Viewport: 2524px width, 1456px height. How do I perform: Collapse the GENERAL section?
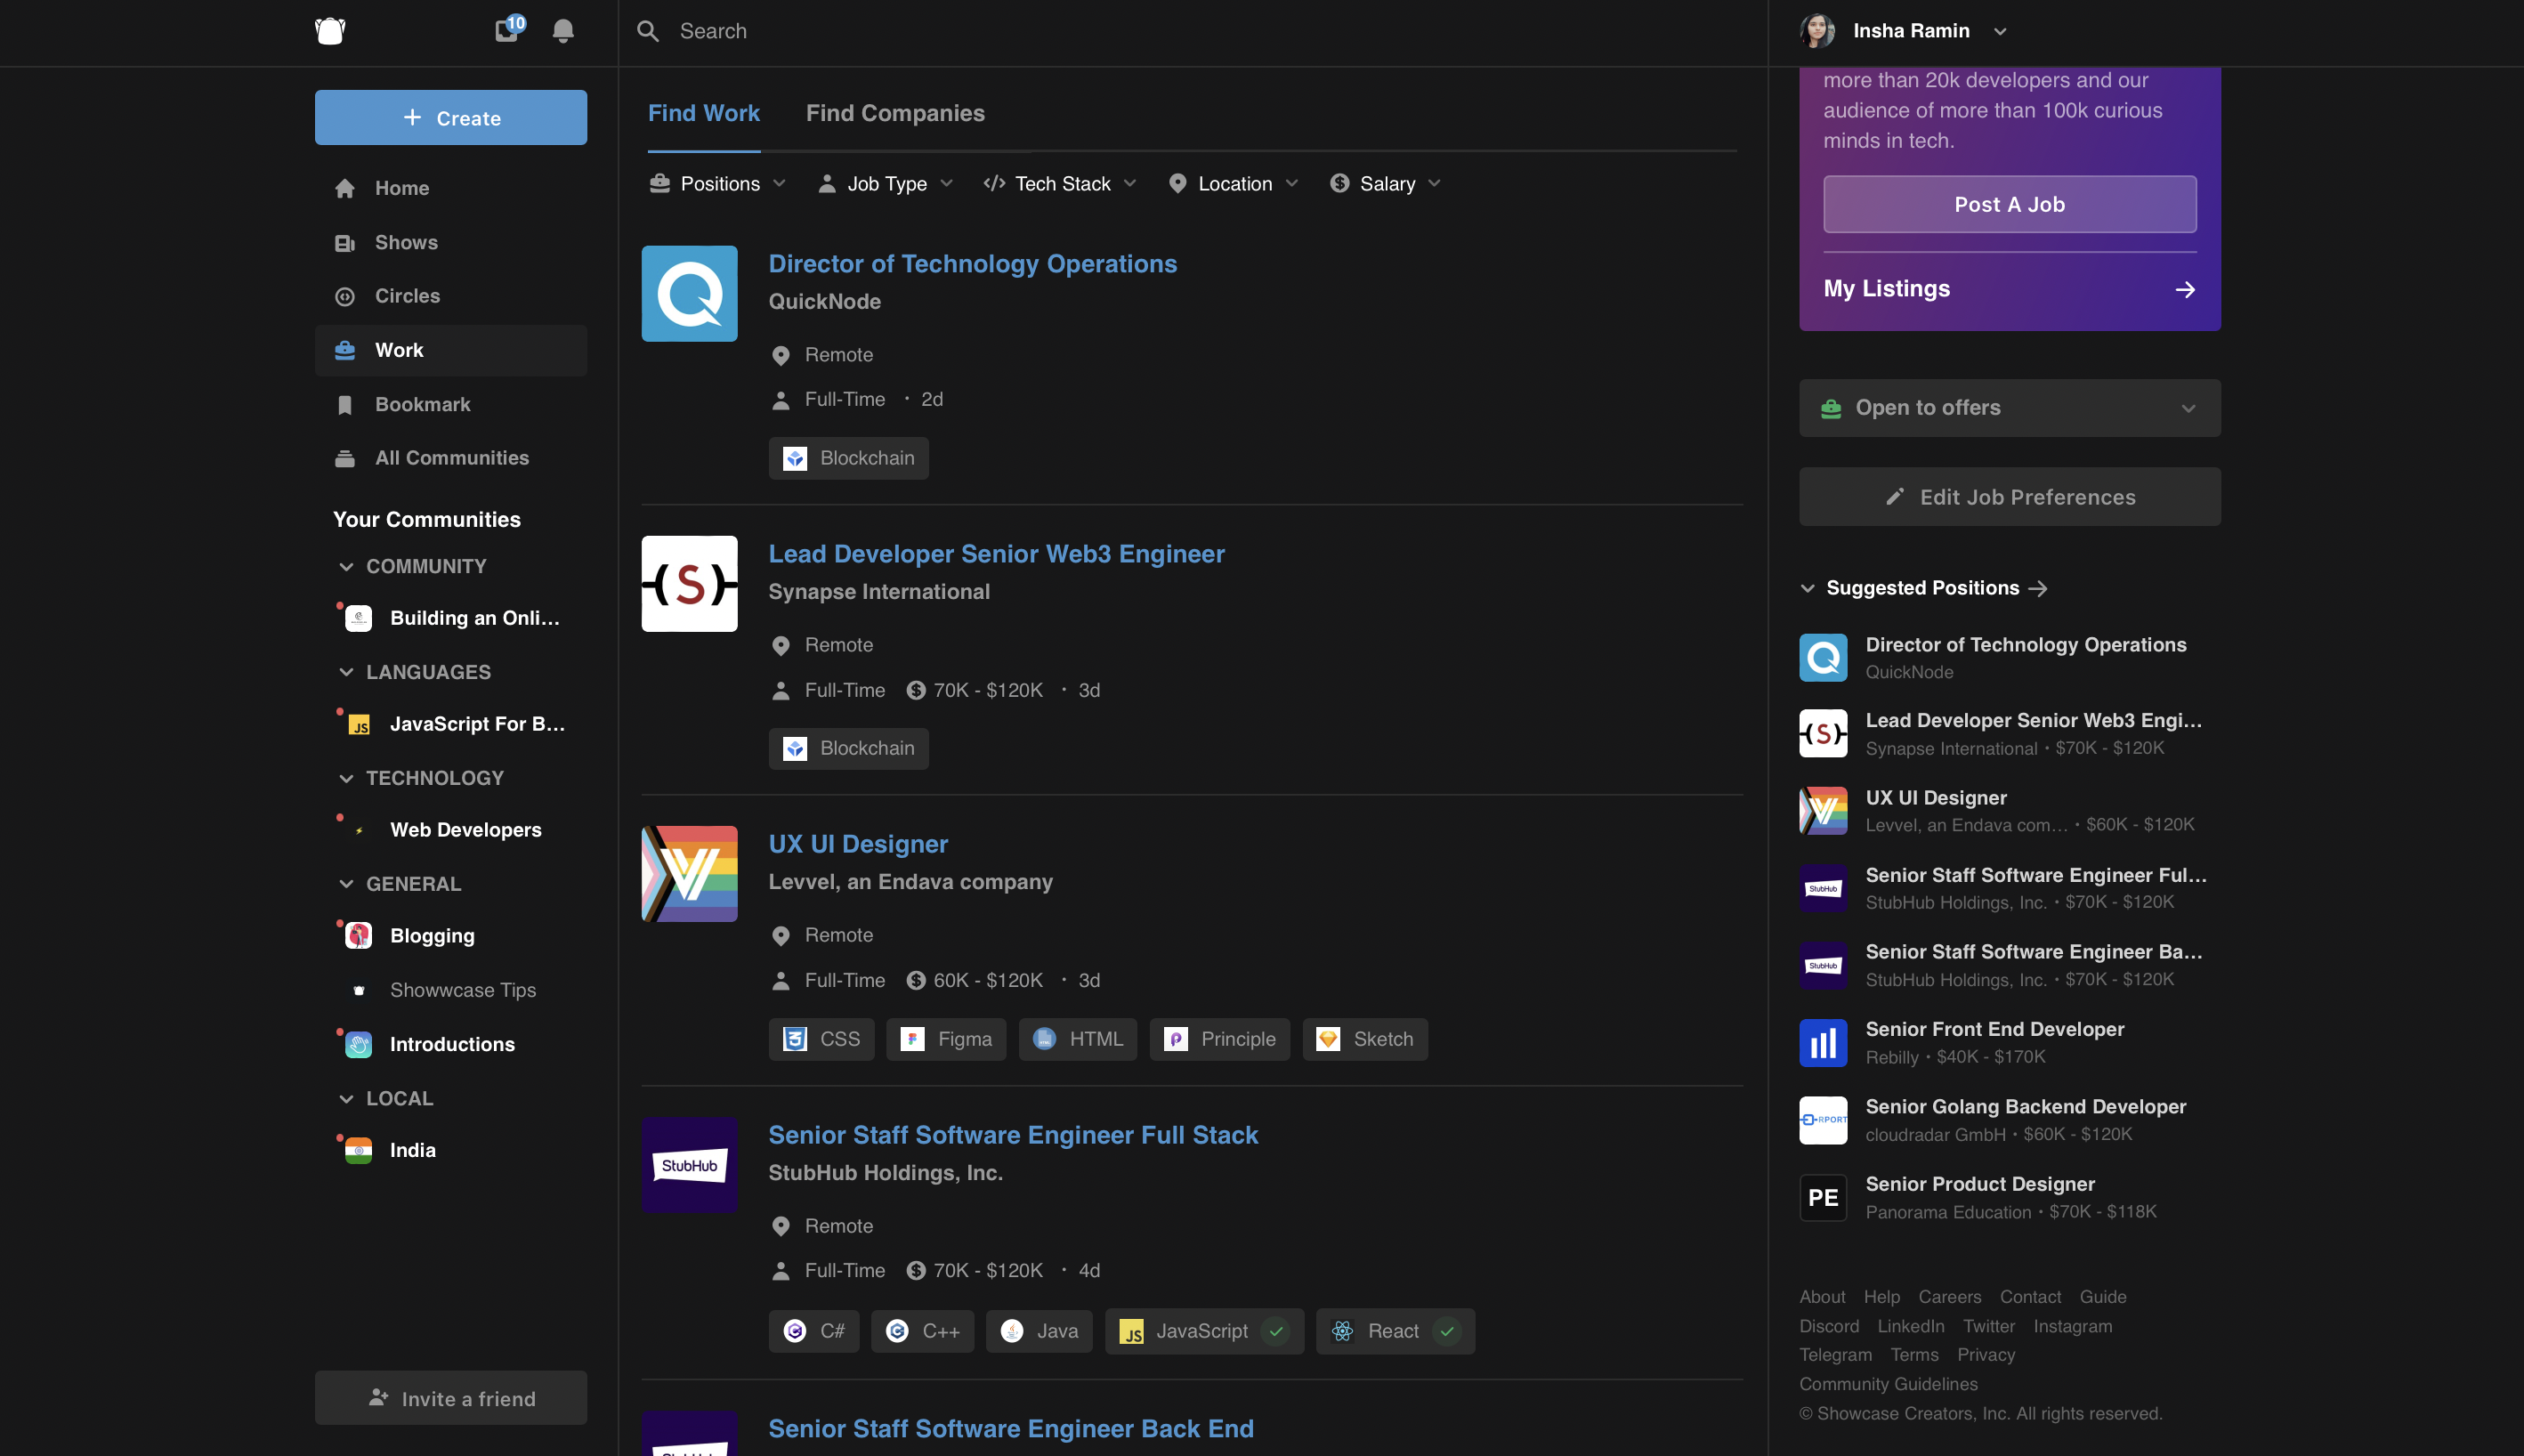(346, 885)
